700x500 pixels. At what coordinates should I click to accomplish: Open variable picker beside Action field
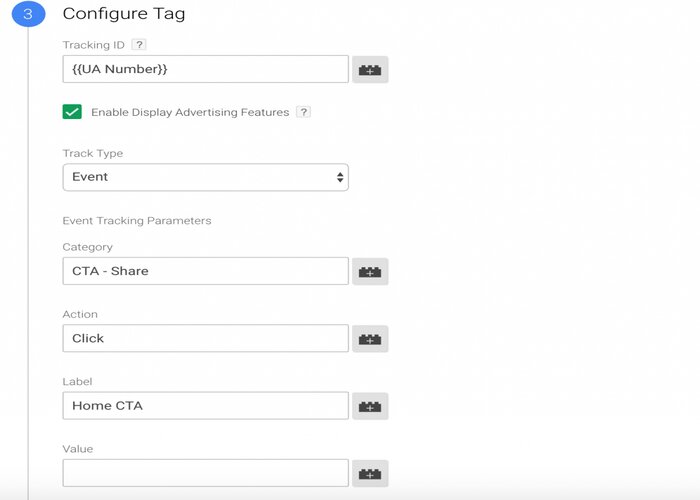click(370, 339)
